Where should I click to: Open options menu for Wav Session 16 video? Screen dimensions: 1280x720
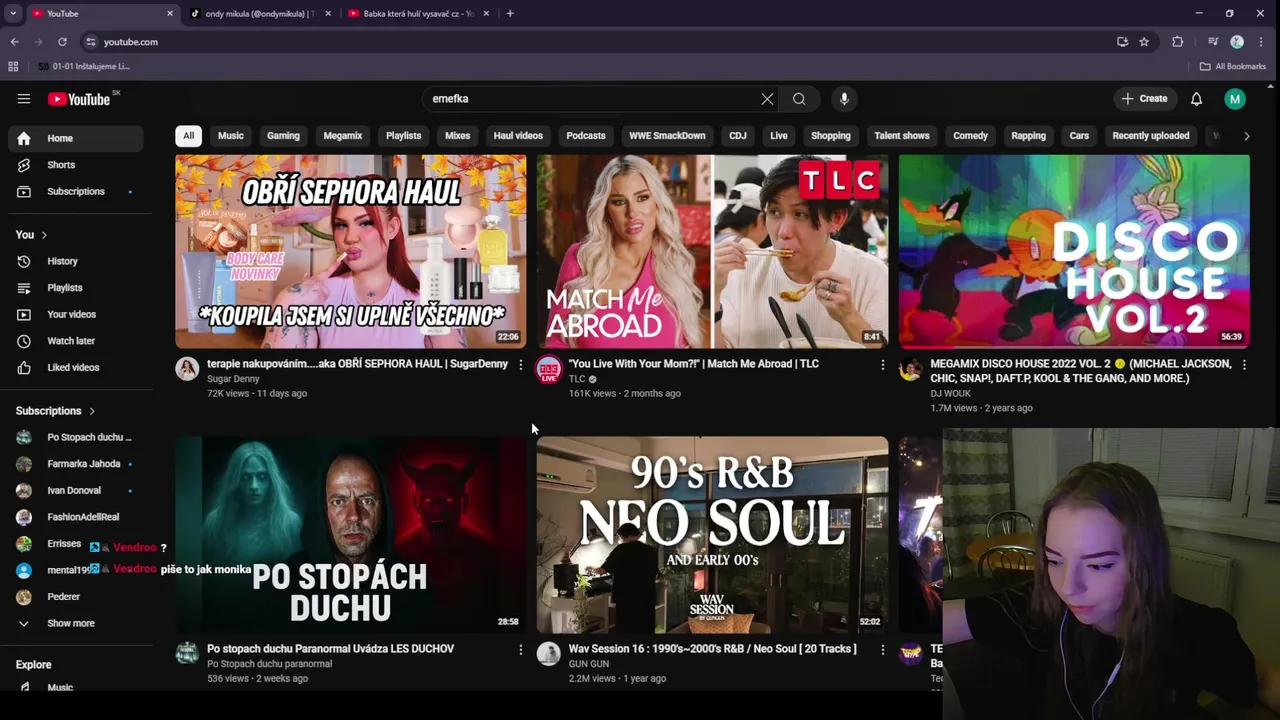(882, 650)
